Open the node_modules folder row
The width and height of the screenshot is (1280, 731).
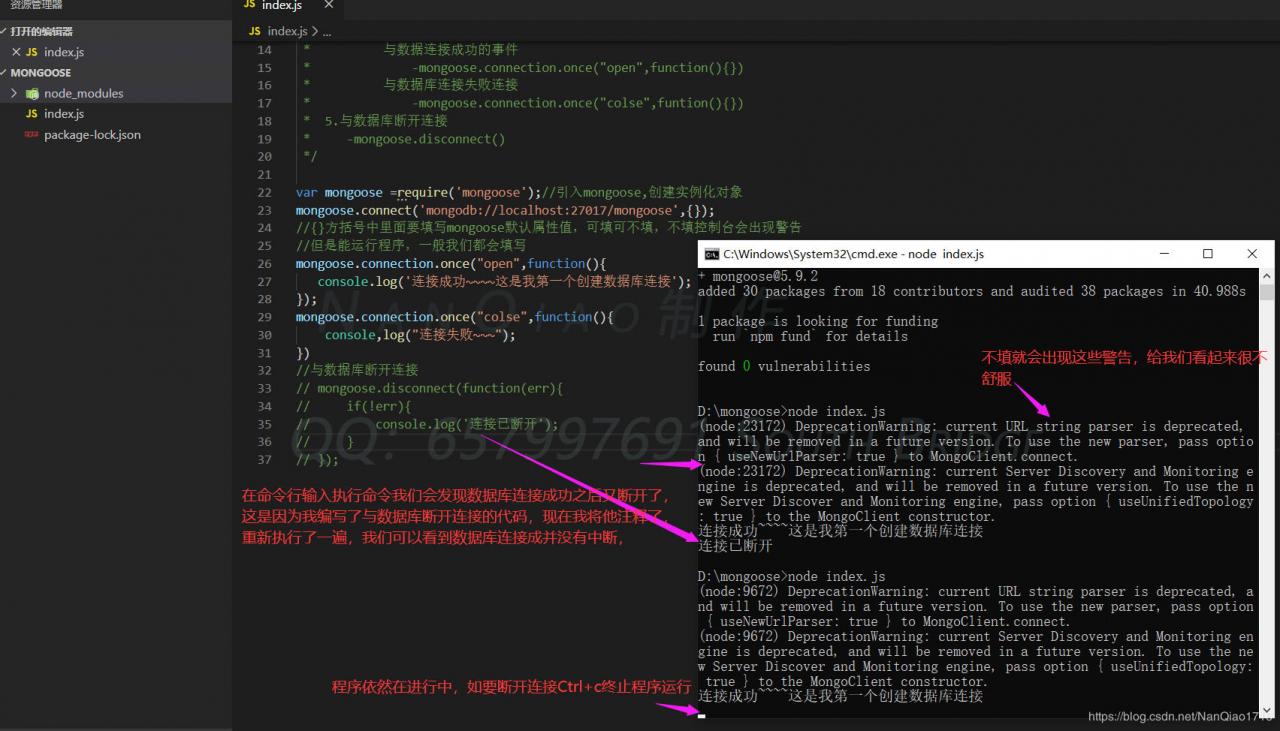tap(116, 93)
